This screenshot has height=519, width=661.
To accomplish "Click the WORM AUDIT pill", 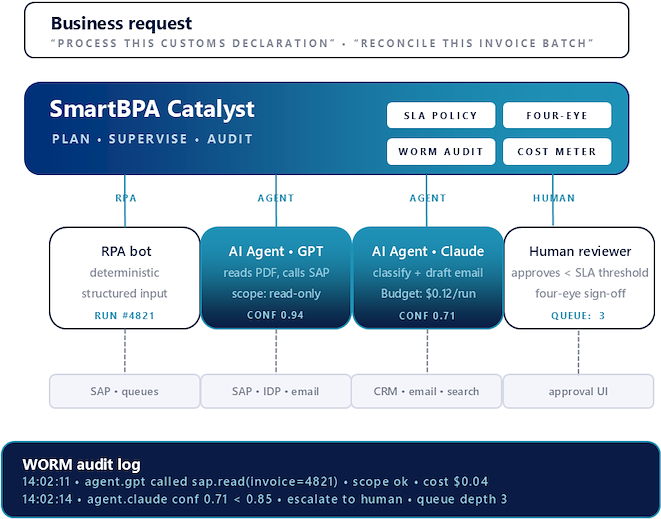I will (x=441, y=151).
